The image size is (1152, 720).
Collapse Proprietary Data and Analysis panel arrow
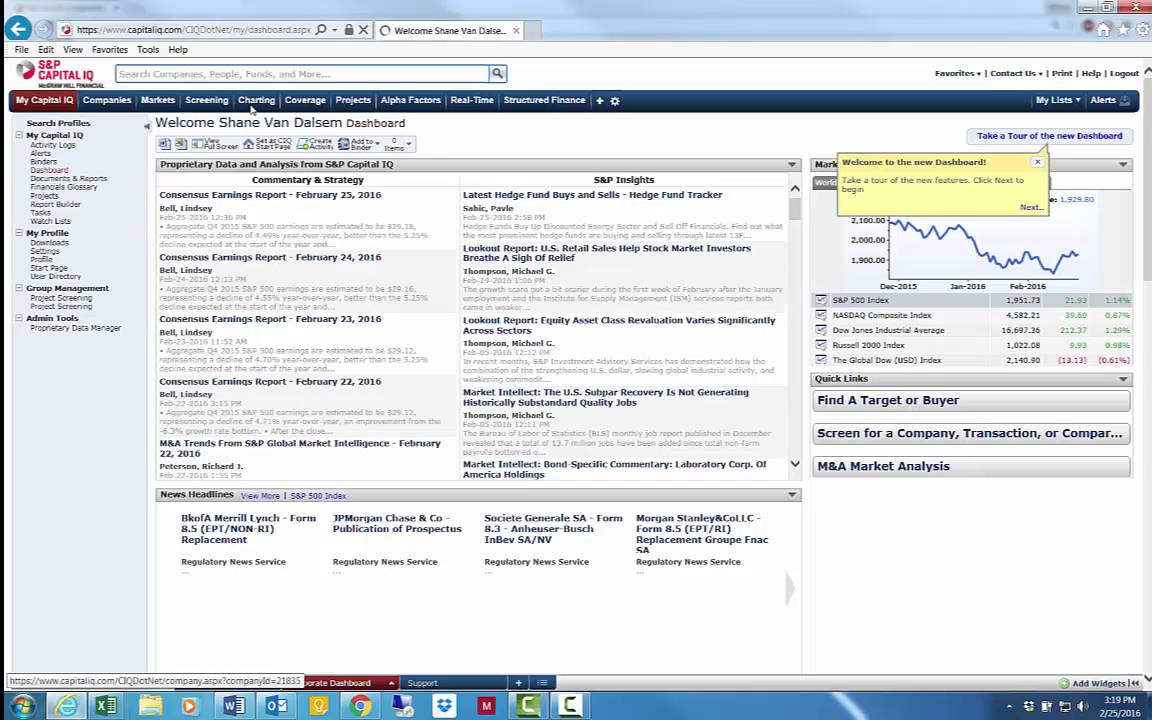coord(792,165)
